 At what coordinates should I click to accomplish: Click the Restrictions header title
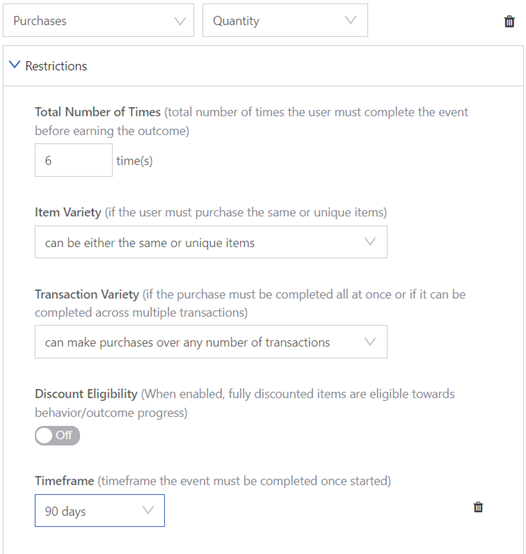56,66
